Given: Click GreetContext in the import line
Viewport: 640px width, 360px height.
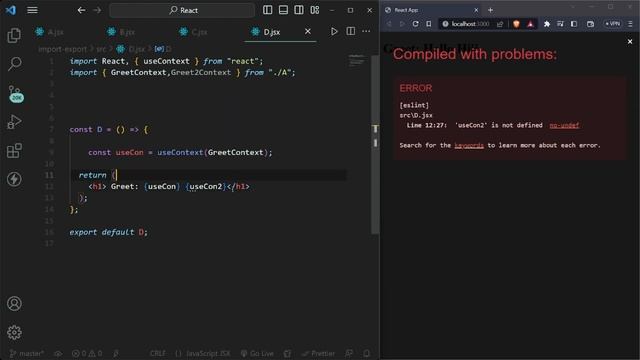Looking at the screenshot, I should pos(138,72).
